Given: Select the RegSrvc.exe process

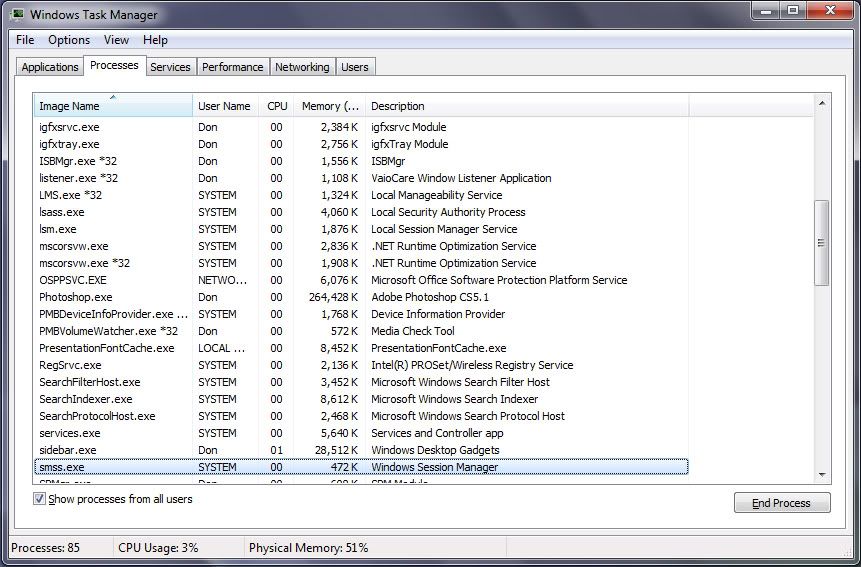Looking at the screenshot, I should (361, 365).
